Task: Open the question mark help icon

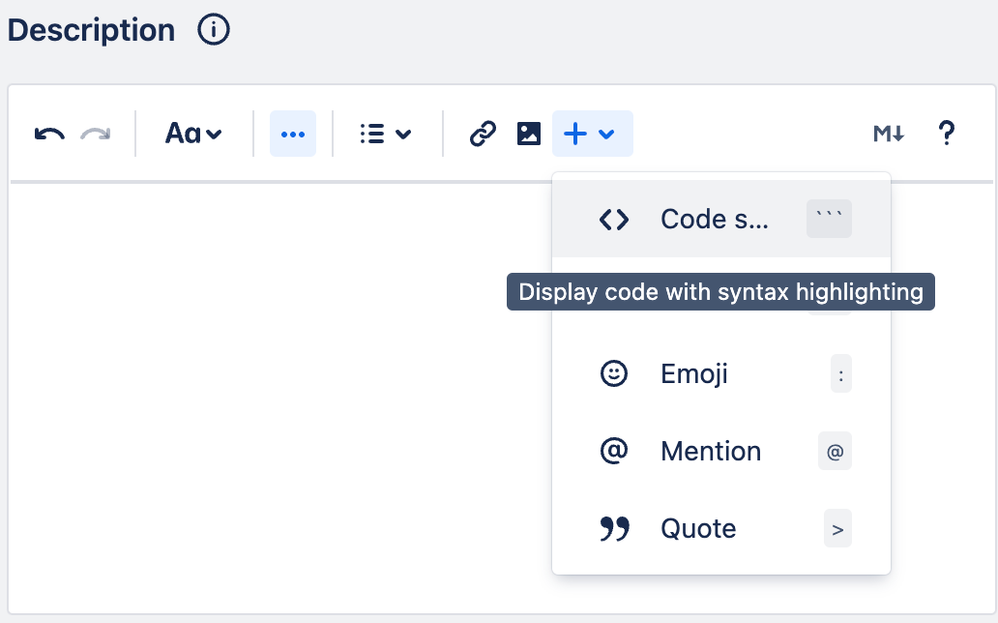Action: [946, 134]
